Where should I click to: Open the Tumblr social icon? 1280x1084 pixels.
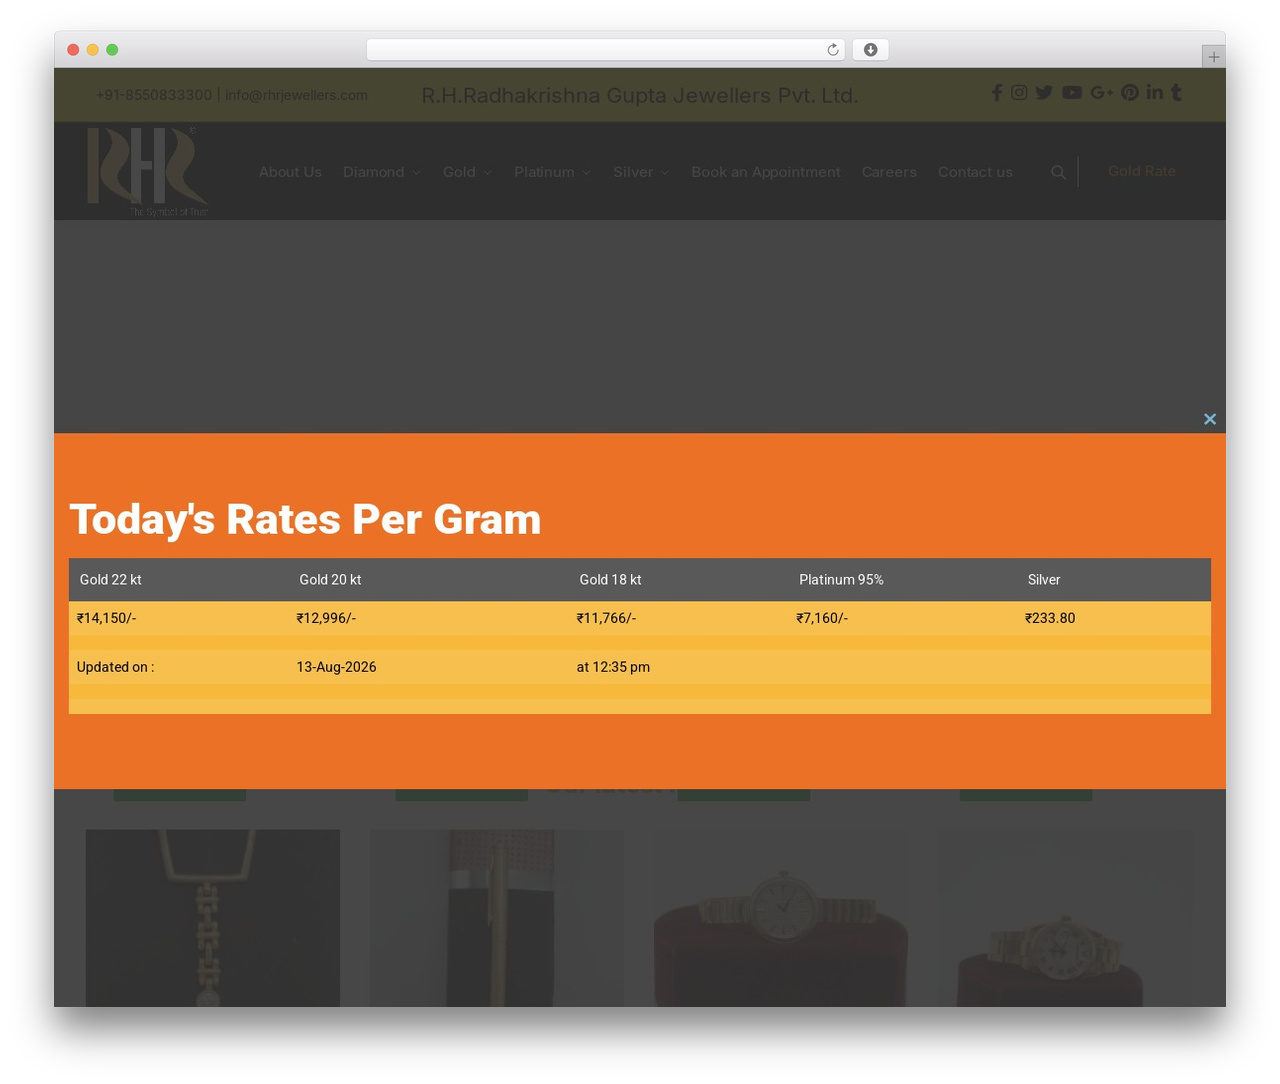1176,92
